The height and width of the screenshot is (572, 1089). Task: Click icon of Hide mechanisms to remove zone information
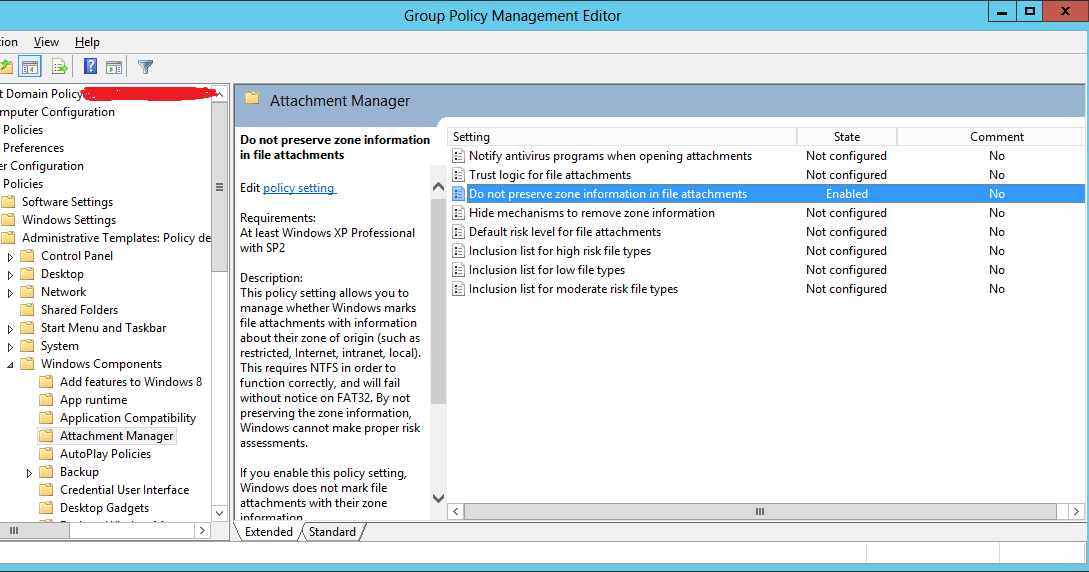(458, 213)
